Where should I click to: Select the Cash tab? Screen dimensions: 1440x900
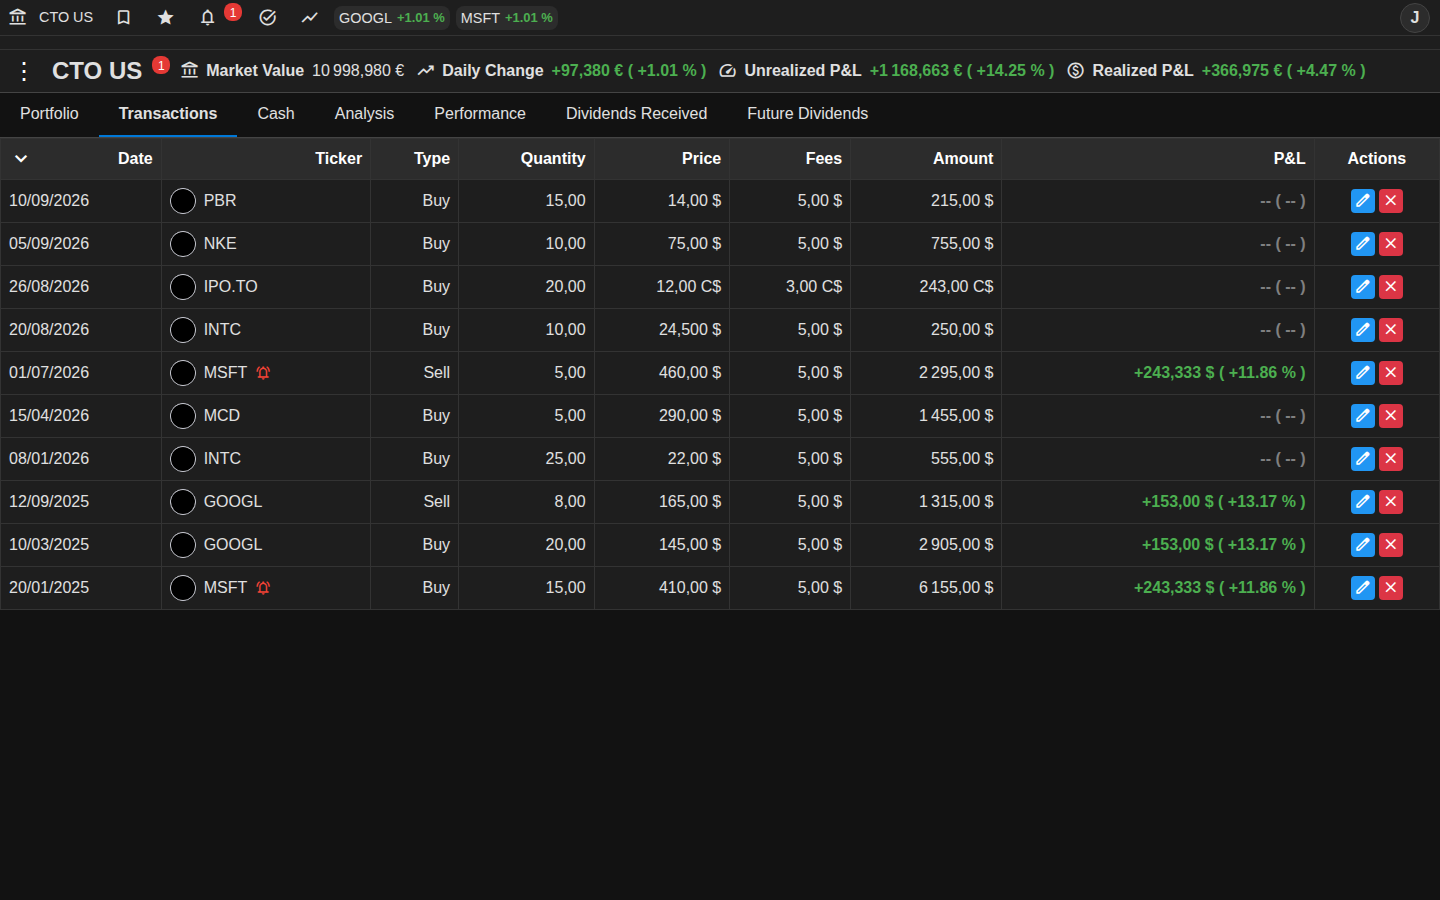[276, 114]
